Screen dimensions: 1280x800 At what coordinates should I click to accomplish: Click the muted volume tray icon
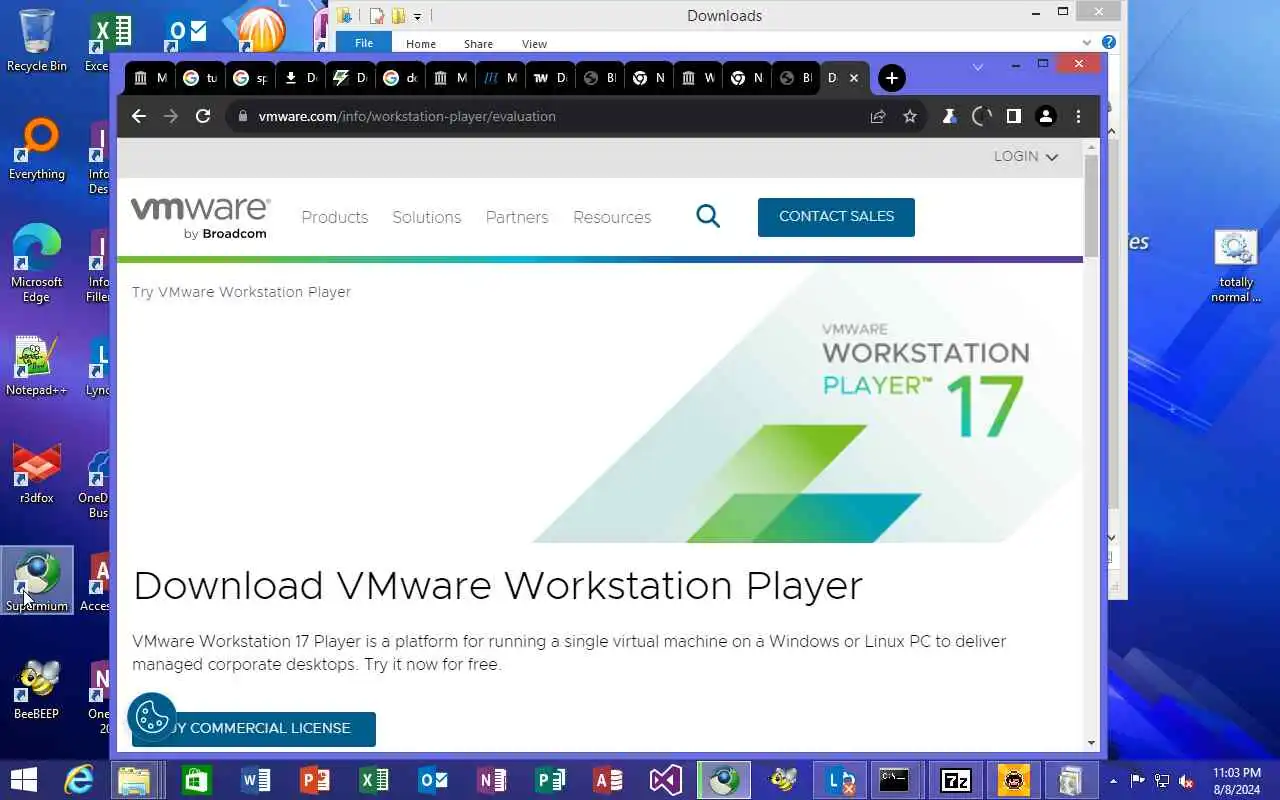coord(1186,780)
